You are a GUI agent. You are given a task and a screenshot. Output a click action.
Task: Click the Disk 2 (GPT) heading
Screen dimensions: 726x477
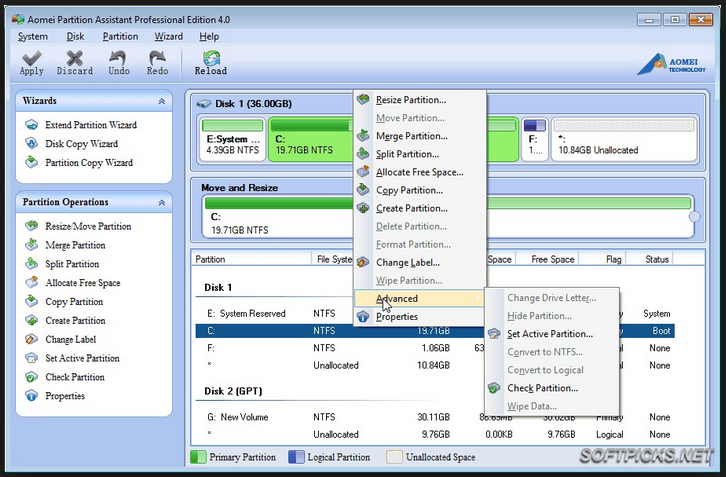(233, 391)
